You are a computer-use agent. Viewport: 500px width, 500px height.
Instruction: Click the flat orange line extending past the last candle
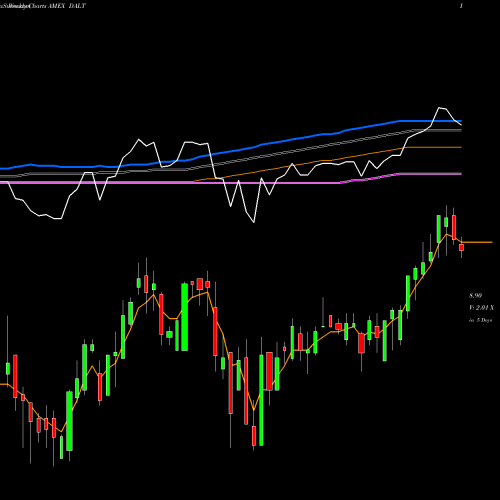coord(477,242)
